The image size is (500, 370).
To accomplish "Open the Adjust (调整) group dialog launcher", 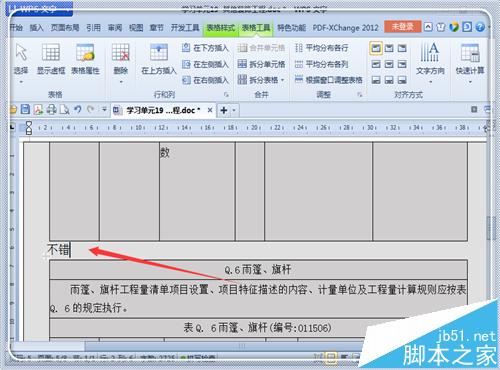I will point(360,95).
